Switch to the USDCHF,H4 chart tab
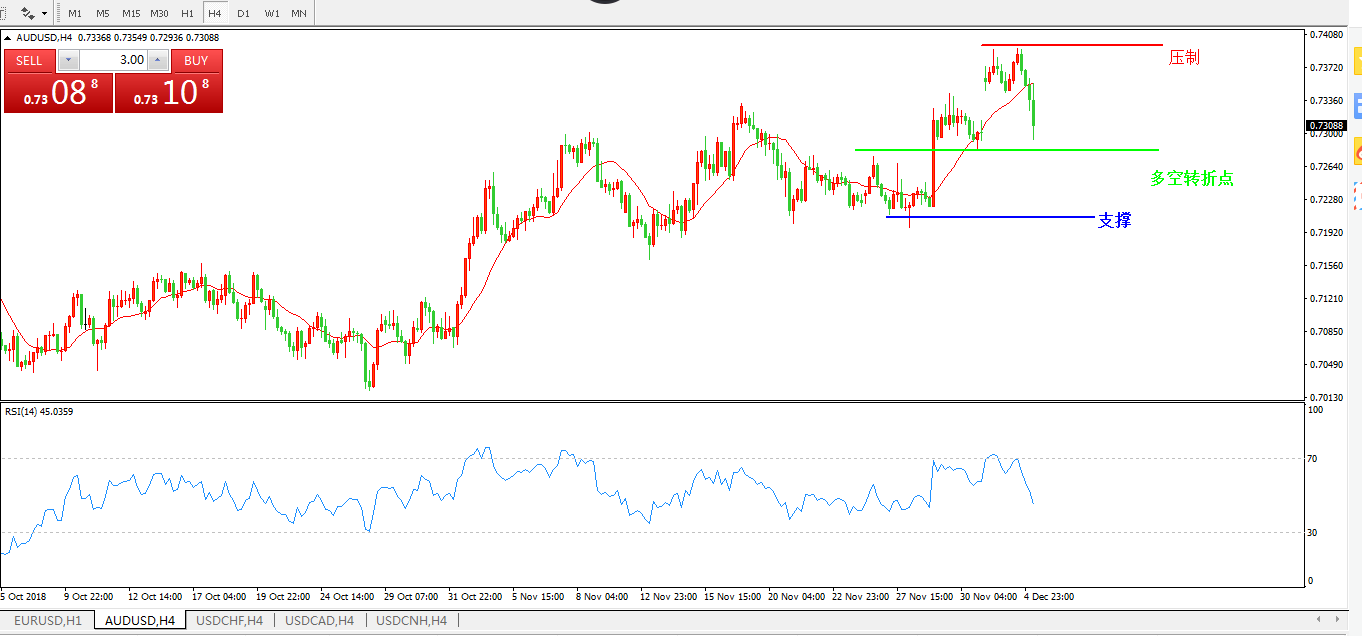Screen dimensions: 1362x636 [x=230, y=621]
